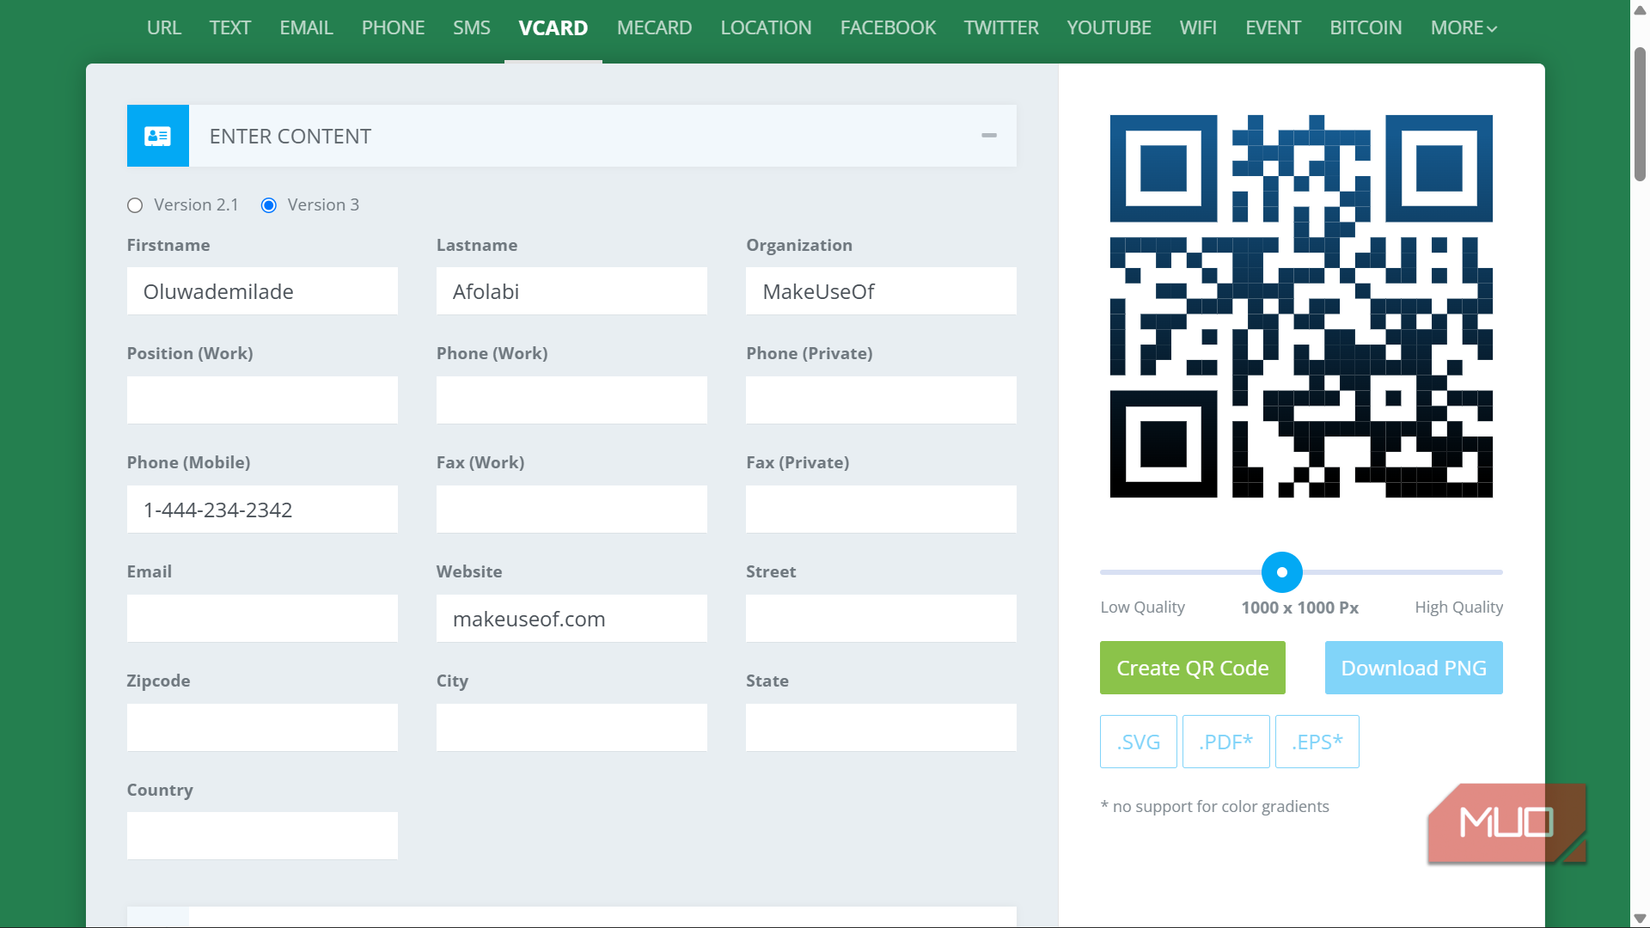Click the Fax (Private) input field
1650x928 pixels.
point(881,509)
